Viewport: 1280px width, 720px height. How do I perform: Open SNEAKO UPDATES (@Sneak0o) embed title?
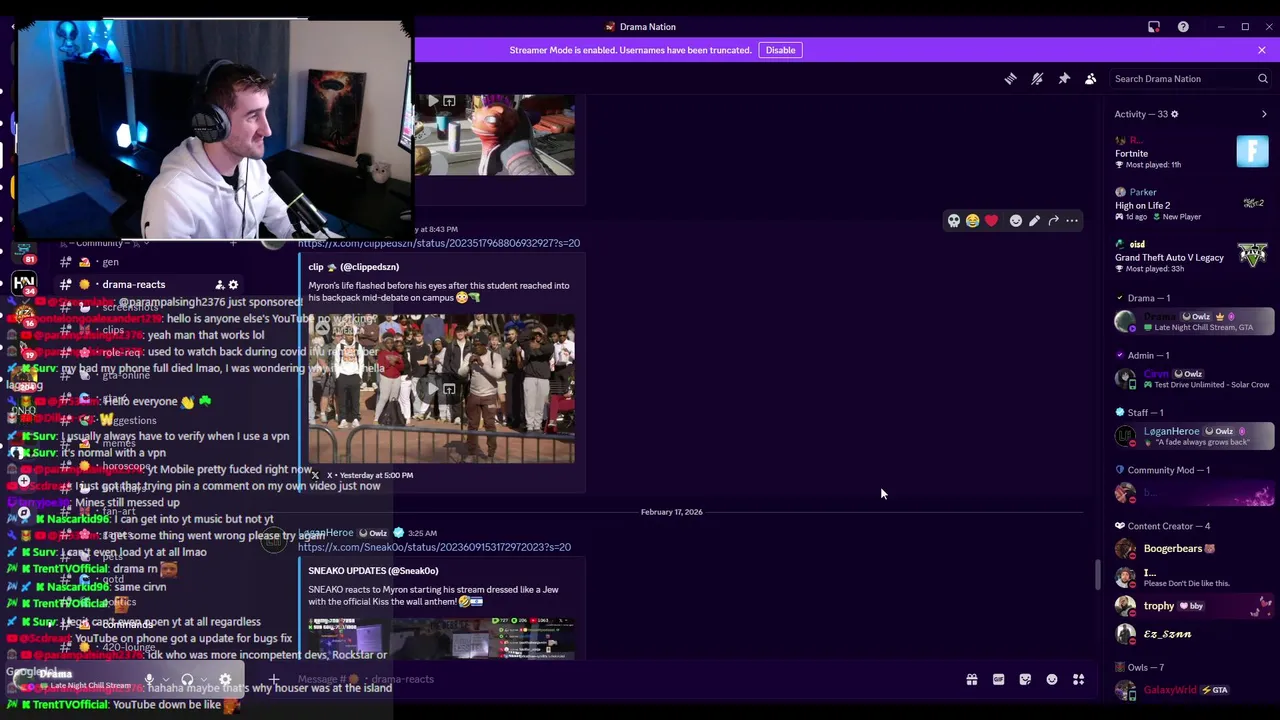point(373,571)
